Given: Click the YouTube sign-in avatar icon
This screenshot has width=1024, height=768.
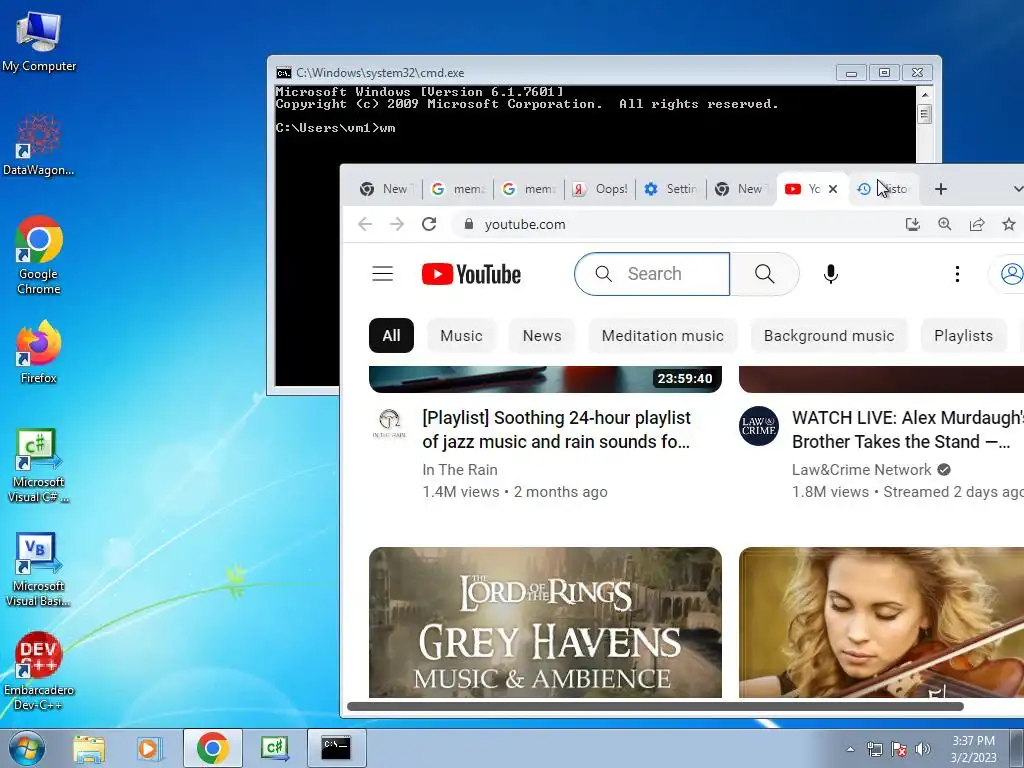Looking at the screenshot, I should (x=1011, y=274).
